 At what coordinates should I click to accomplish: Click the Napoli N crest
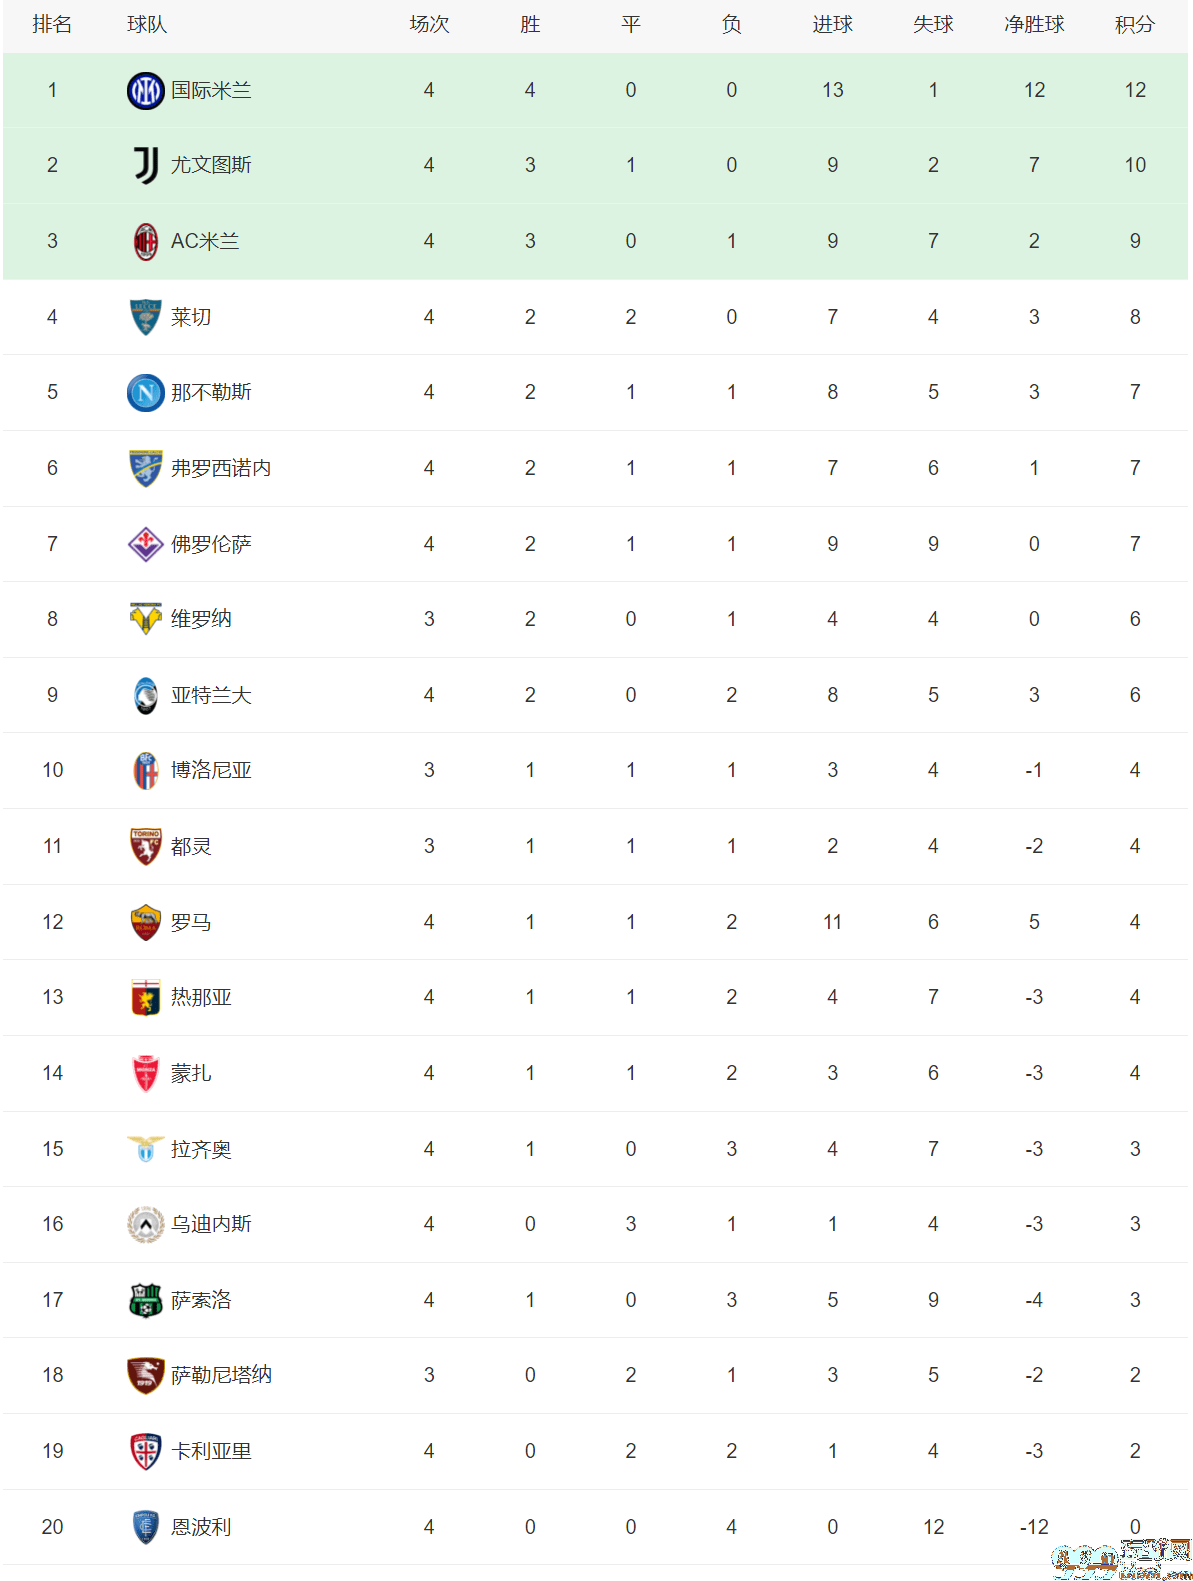[146, 392]
